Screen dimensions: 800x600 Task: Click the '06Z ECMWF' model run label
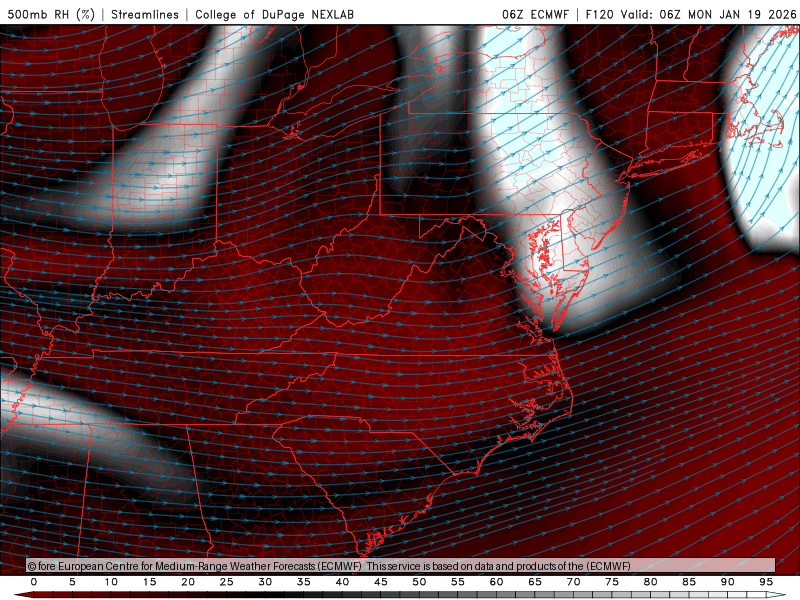[x=535, y=14]
